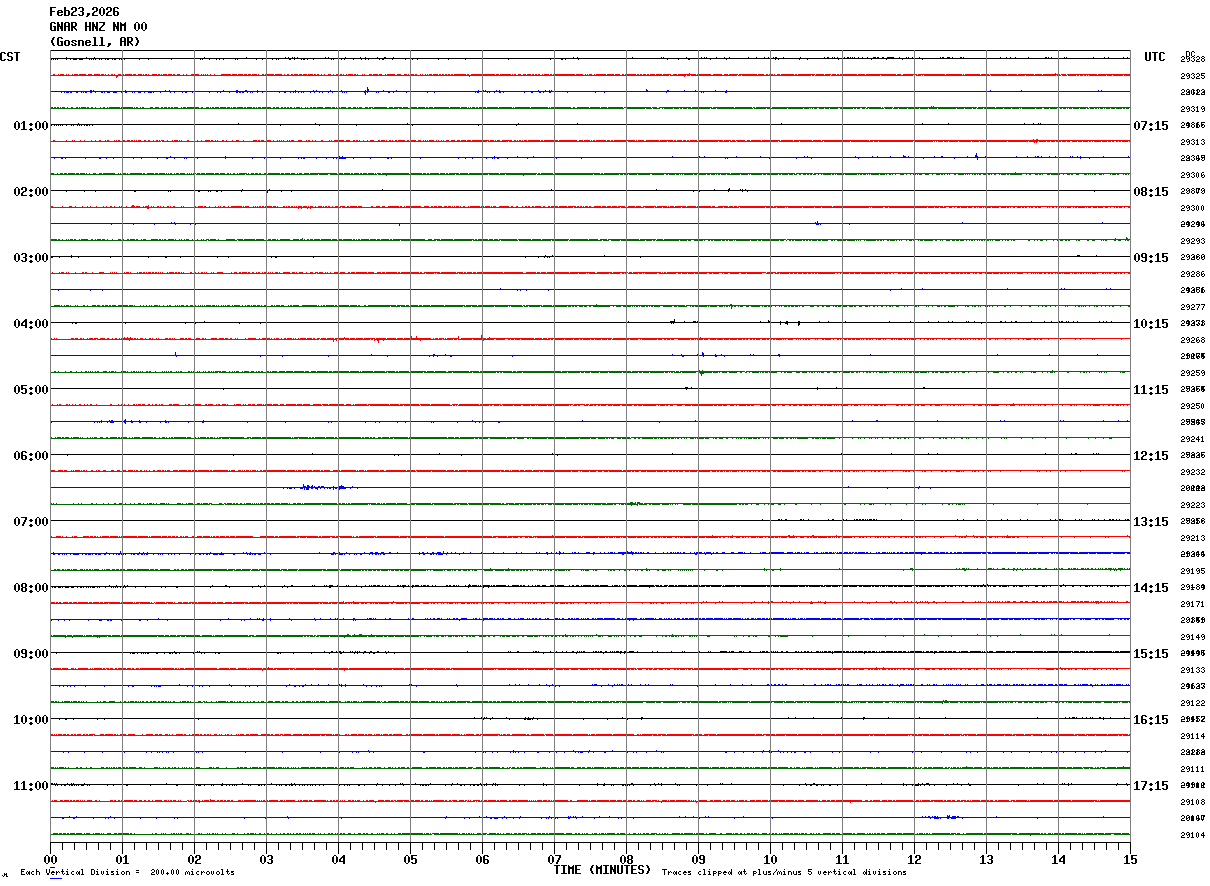Click the 15:15 UTC row label
The image size is (1210, 886).
click(1150, 653)
